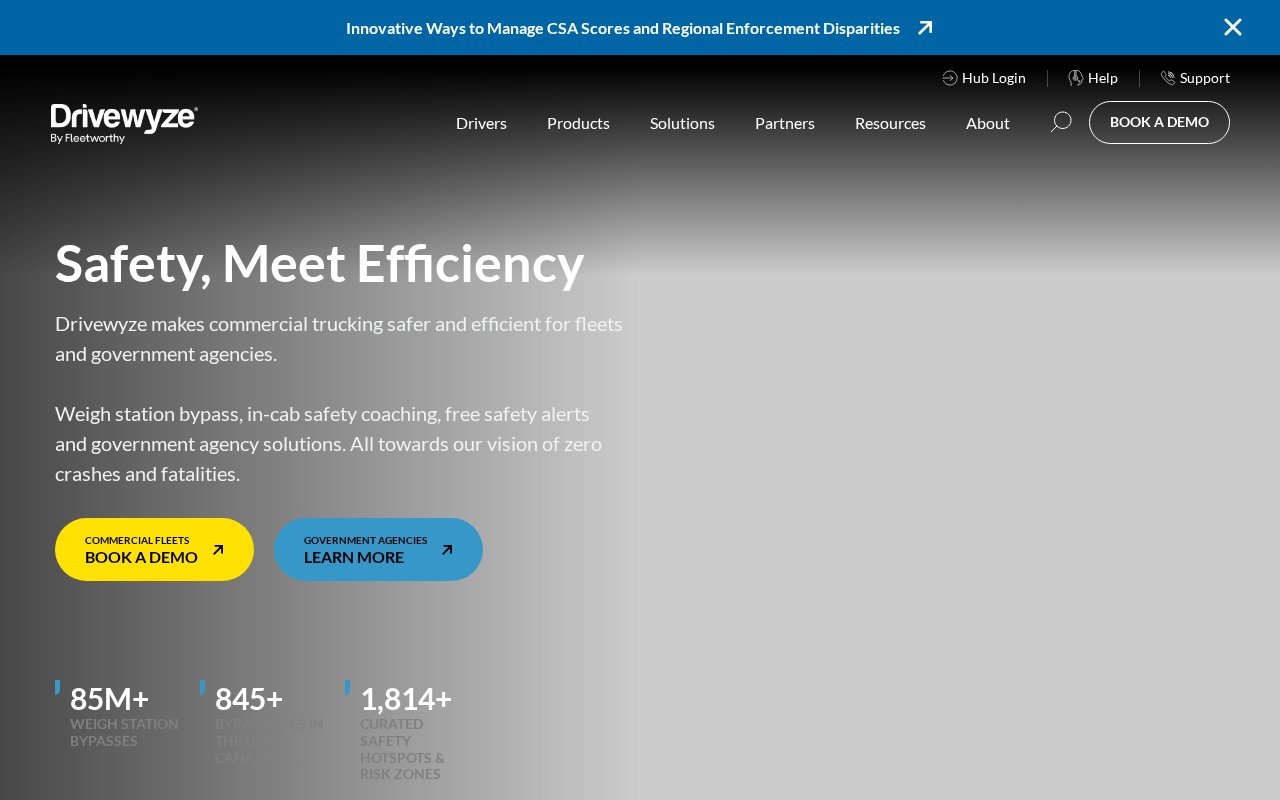Viewport: 1280px width, 800px height.
Task: Click the yellow Commercial Fleets Book a Demo button
Action: tap(154, 549)
